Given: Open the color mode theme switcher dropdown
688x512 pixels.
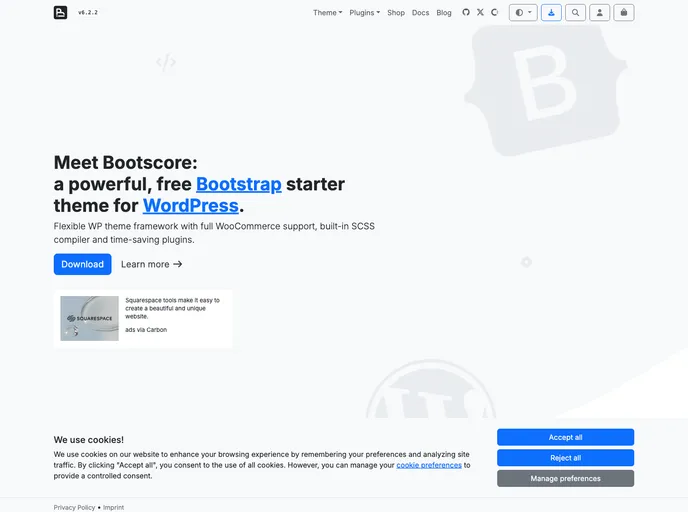Looking at the screenshot, I should tap(523, 13).
